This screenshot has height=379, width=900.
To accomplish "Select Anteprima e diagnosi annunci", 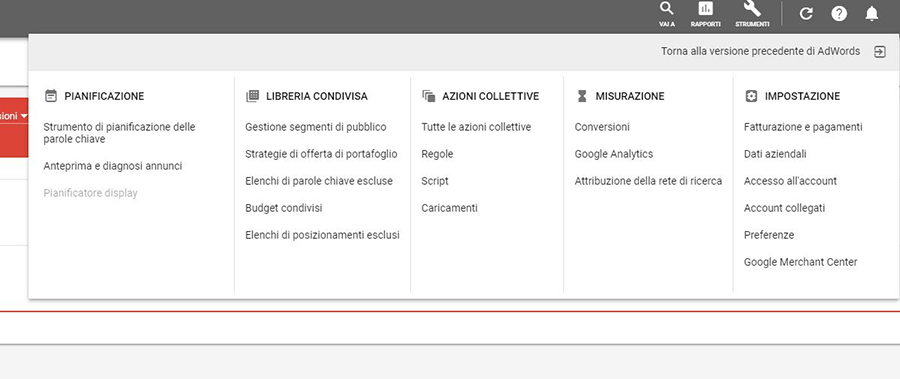I will click(x=112, y=166).
